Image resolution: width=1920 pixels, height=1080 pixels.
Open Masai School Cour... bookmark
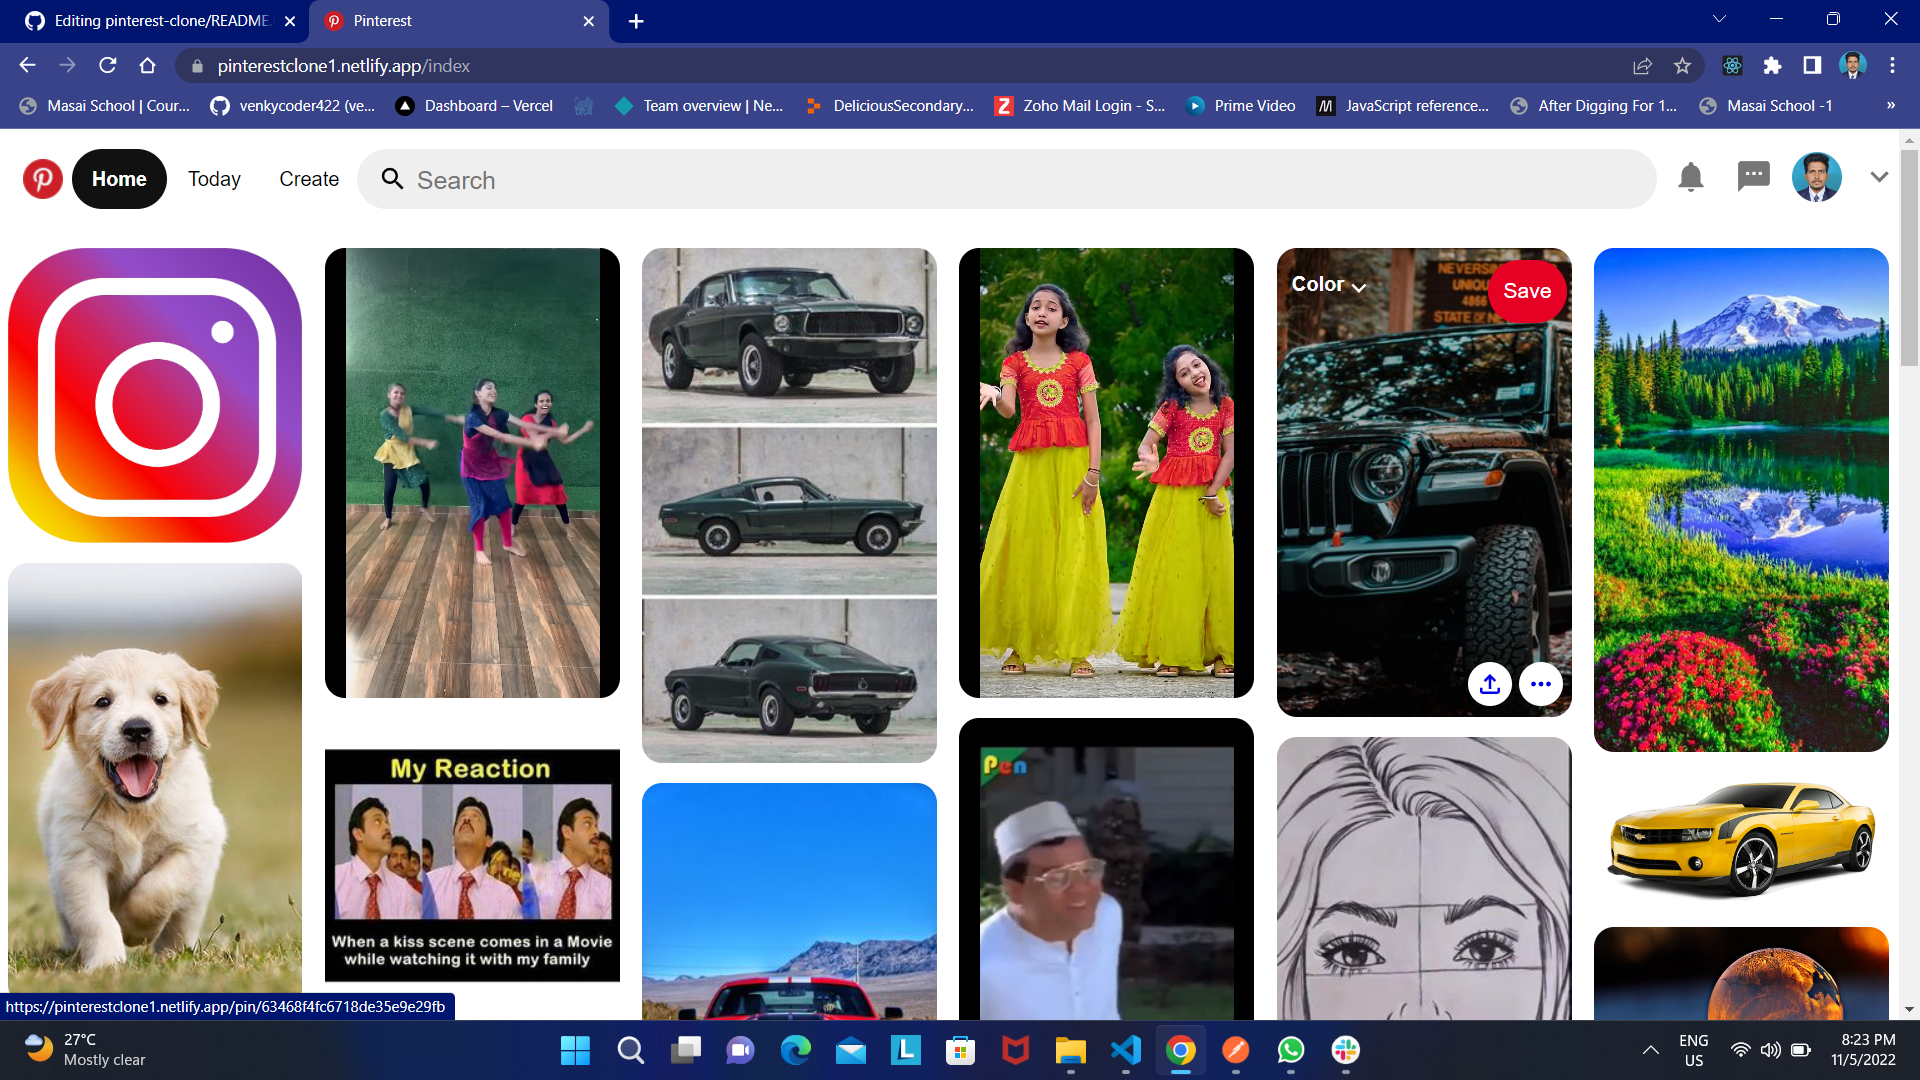pyautogui.click(x=105, y=106)
